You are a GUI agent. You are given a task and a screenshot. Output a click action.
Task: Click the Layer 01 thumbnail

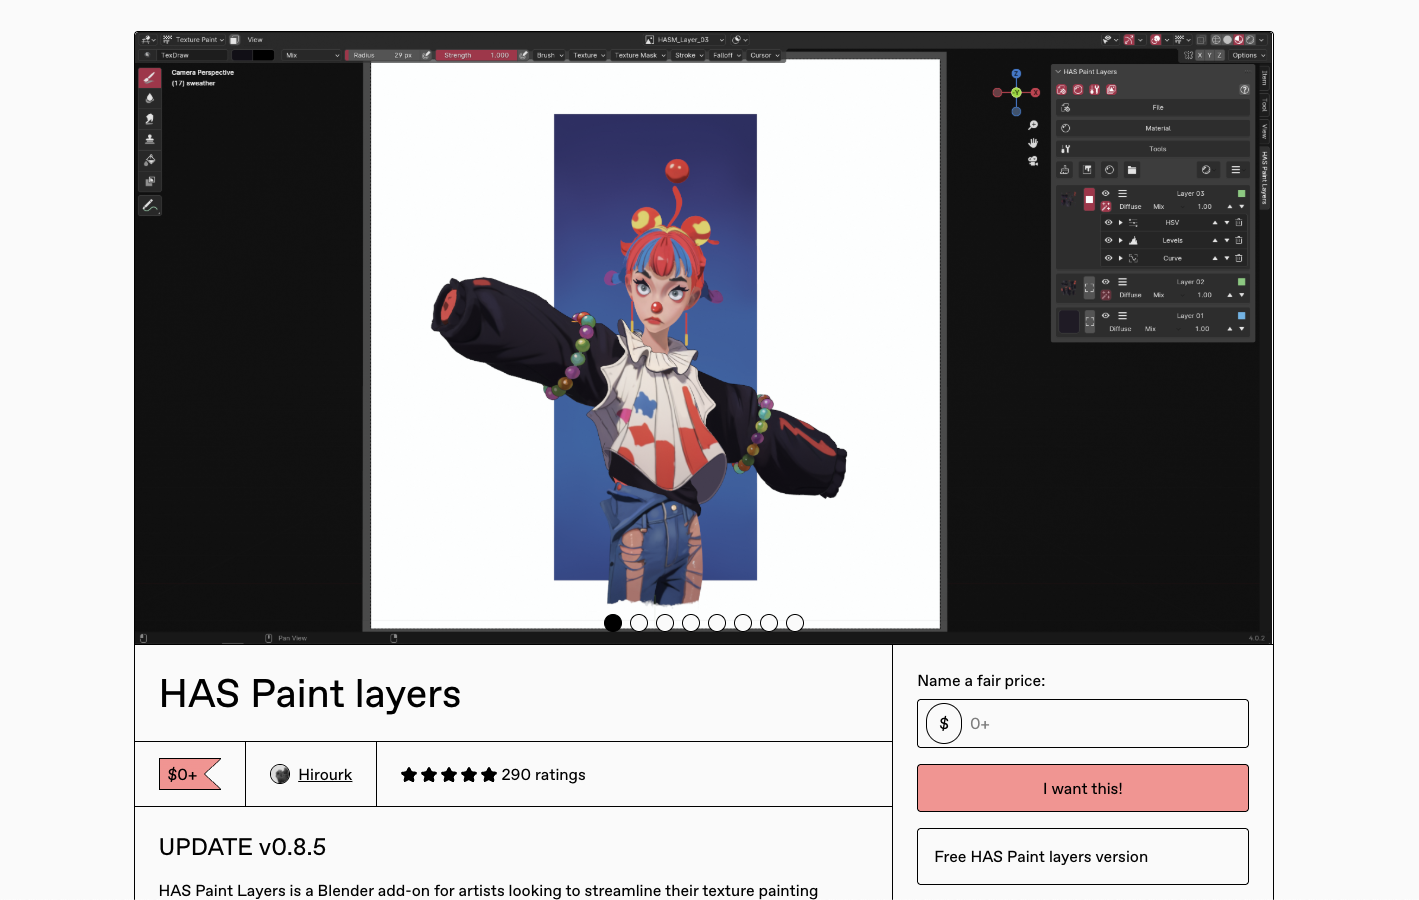coord(1069,322)
